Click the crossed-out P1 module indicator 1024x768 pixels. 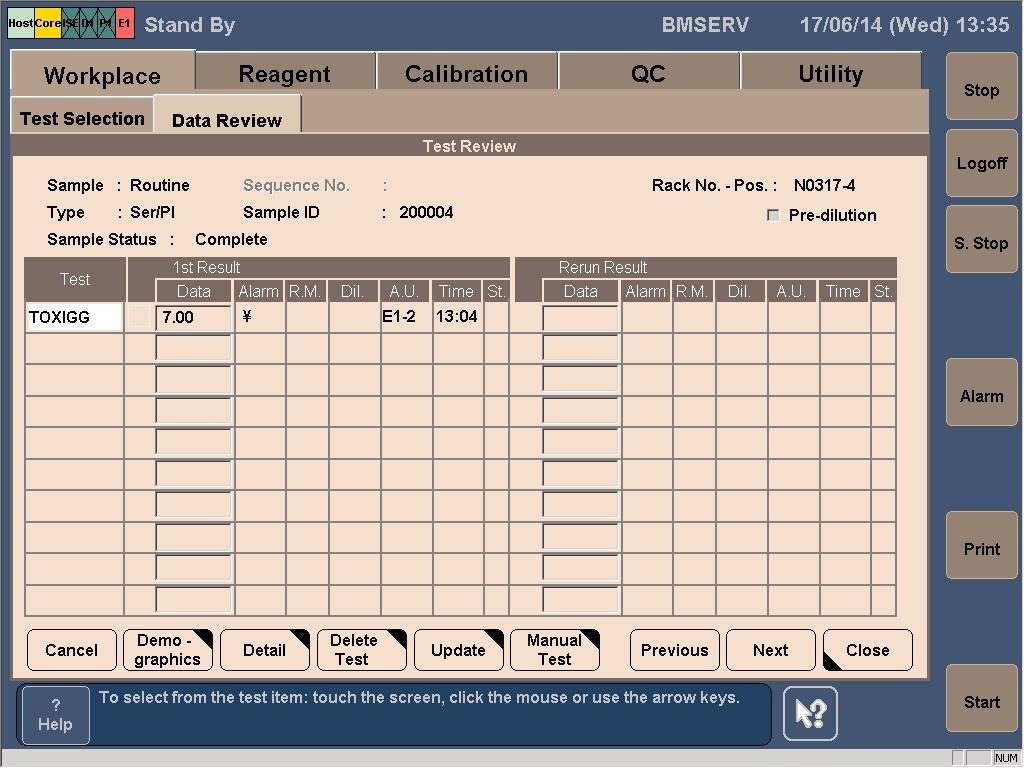(x=106, y=23)
